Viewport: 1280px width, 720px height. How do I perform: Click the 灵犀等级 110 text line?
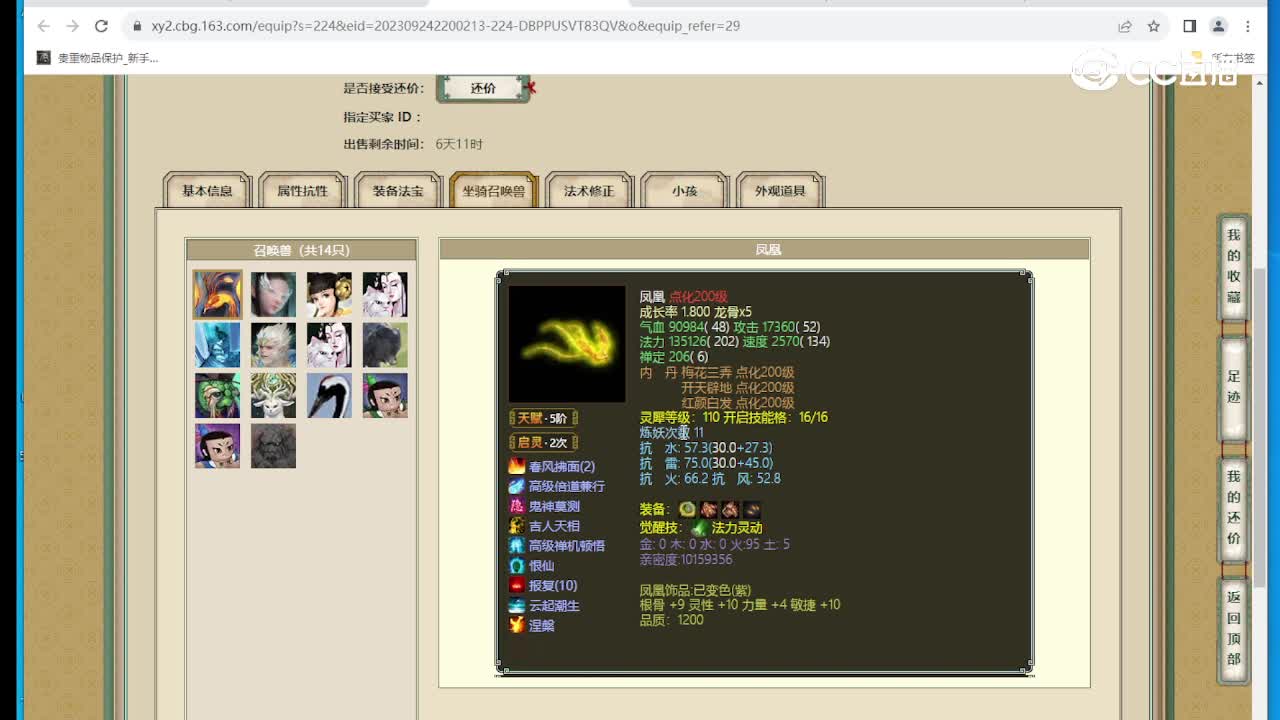734,417
